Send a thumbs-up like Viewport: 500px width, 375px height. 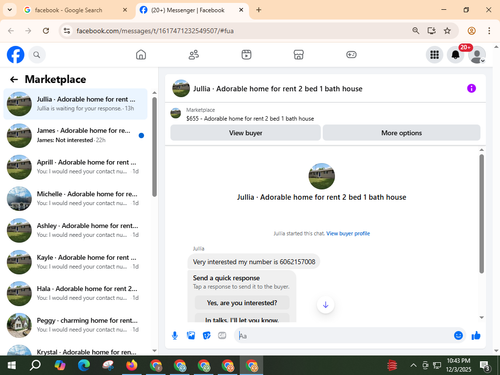click(x=476, y=335)
